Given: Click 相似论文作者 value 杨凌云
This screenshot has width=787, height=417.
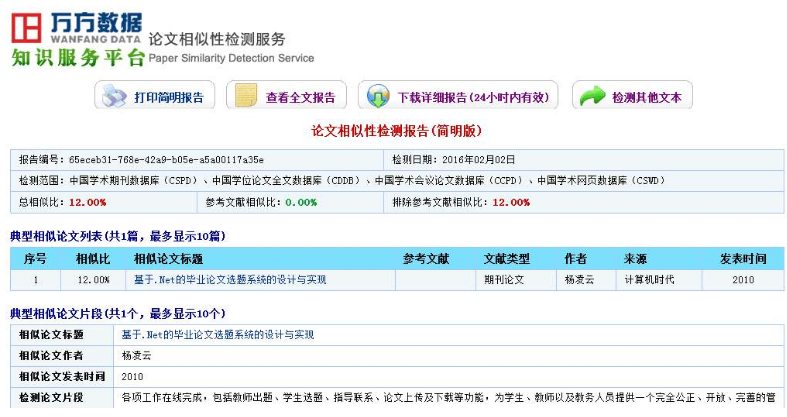Looking at the screenshot, I should pyautogui.click(x=137, y=356).
